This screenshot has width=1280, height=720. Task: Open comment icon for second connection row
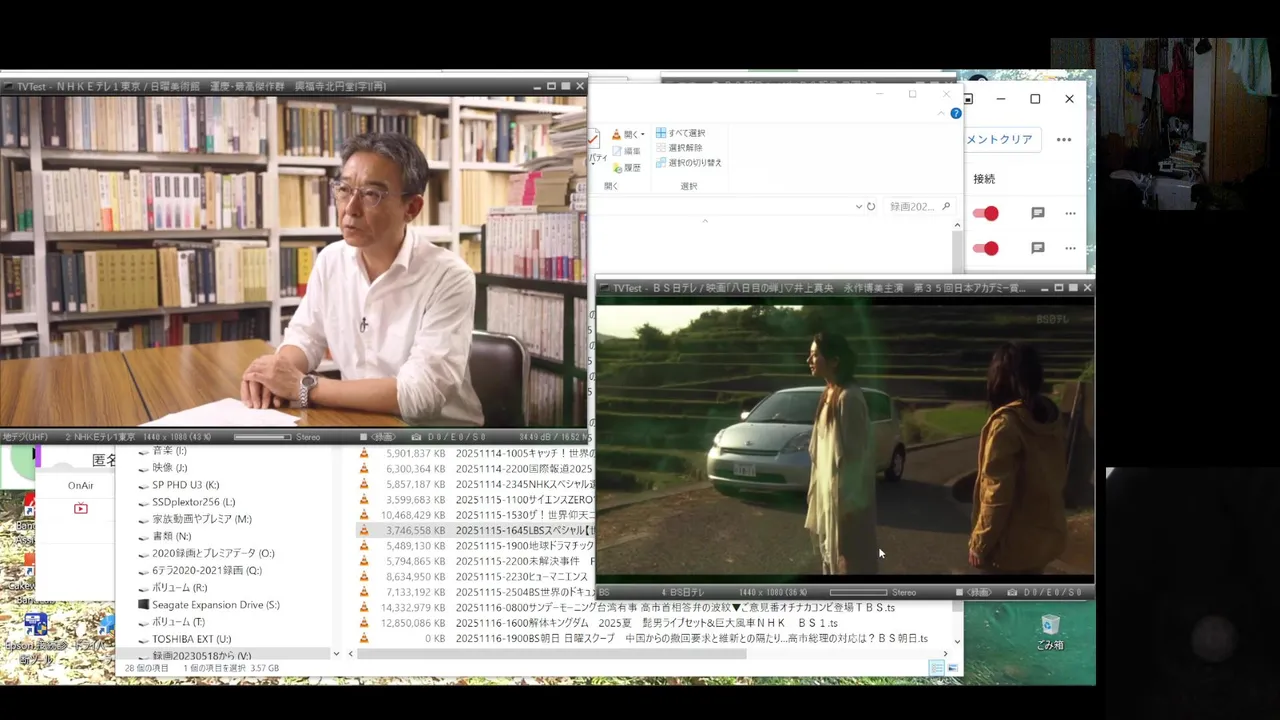tap(1038, 248)
